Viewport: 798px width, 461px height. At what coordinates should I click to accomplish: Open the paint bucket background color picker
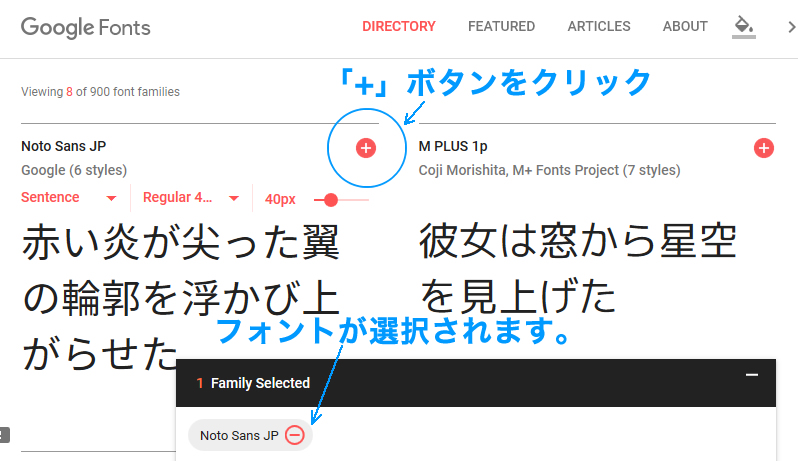pyautogui.click(x=744, y=26)
